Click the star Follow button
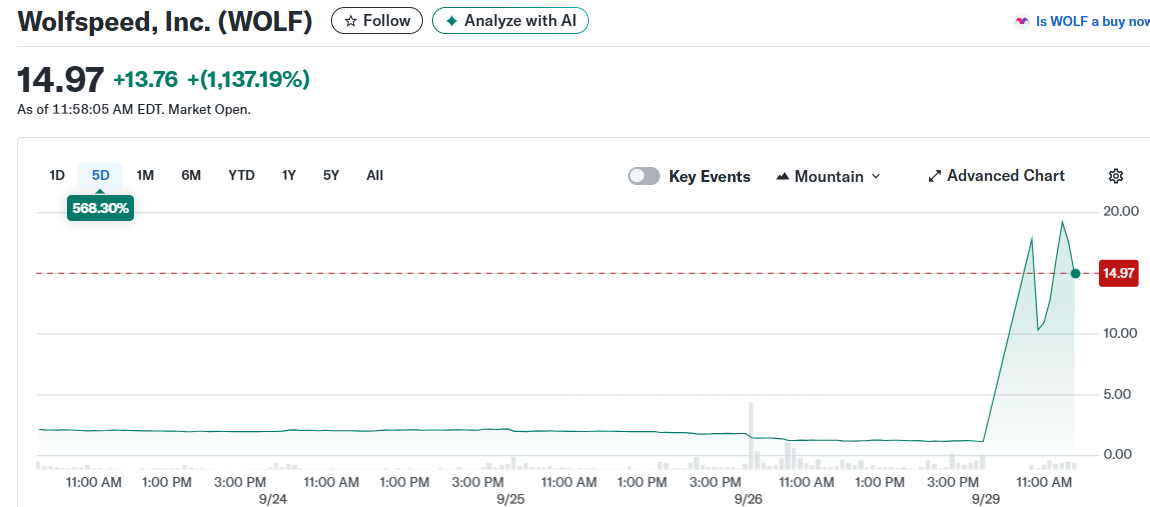The image size is (1150, 507). point(377,21)
